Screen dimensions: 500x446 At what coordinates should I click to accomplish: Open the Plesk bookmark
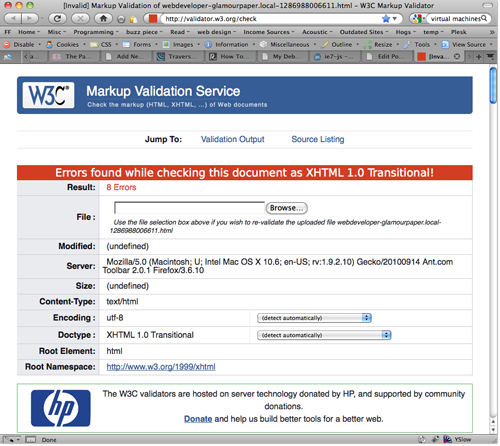click(459, 32)
